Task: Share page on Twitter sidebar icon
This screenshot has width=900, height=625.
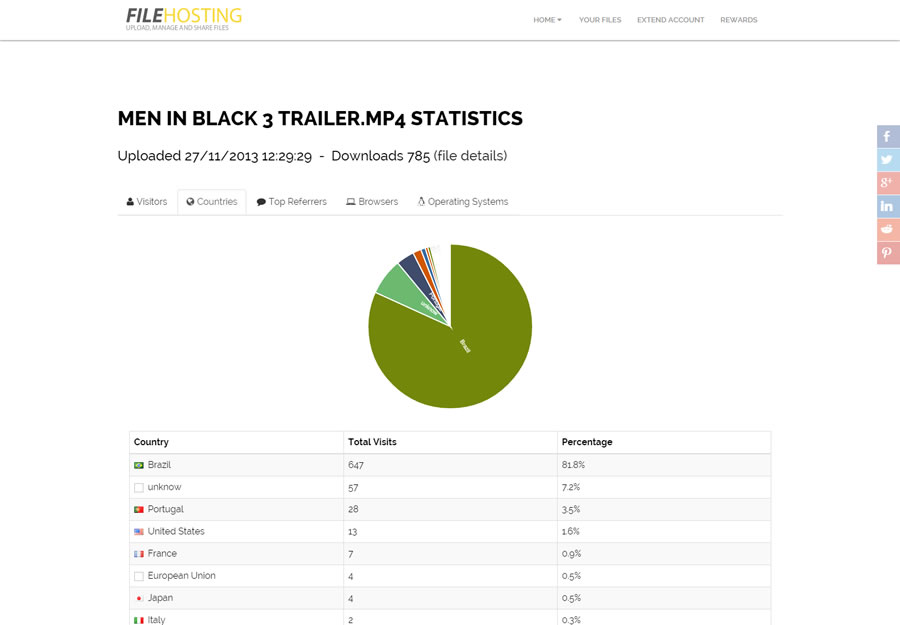Action: (x=888, y=160)
